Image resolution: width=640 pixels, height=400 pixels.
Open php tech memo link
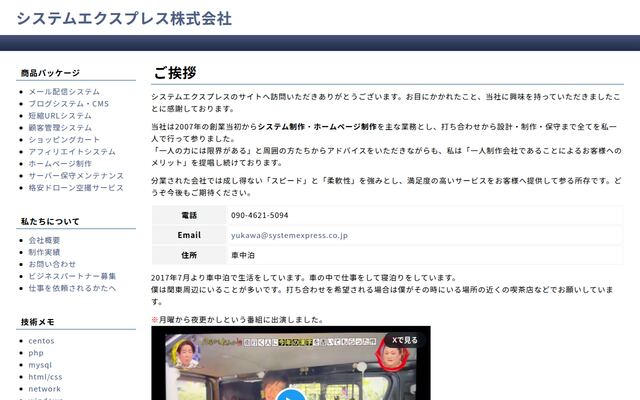pos(36,353)
